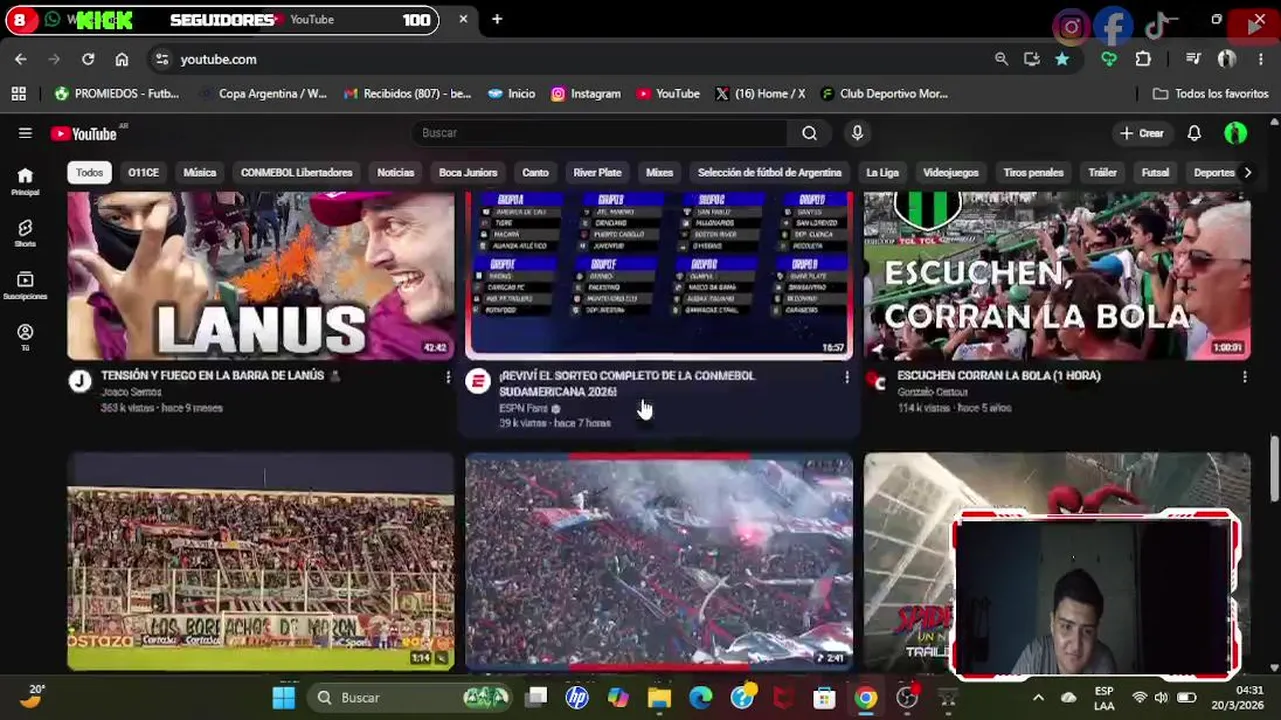Open the LANUS video thumbnail
Screen dimensions: 1281x720
(x=260, y=275)
